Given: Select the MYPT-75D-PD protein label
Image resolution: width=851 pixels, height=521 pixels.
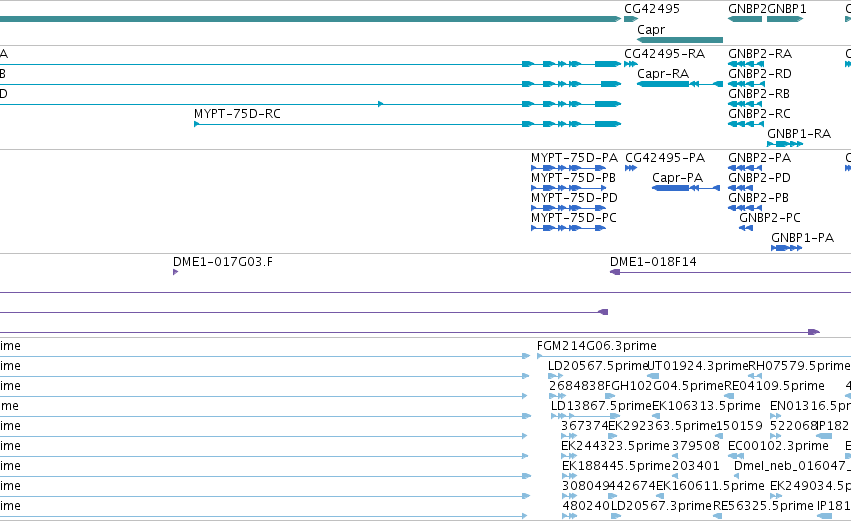Looking at the screenshot, I should pos(574,198).
